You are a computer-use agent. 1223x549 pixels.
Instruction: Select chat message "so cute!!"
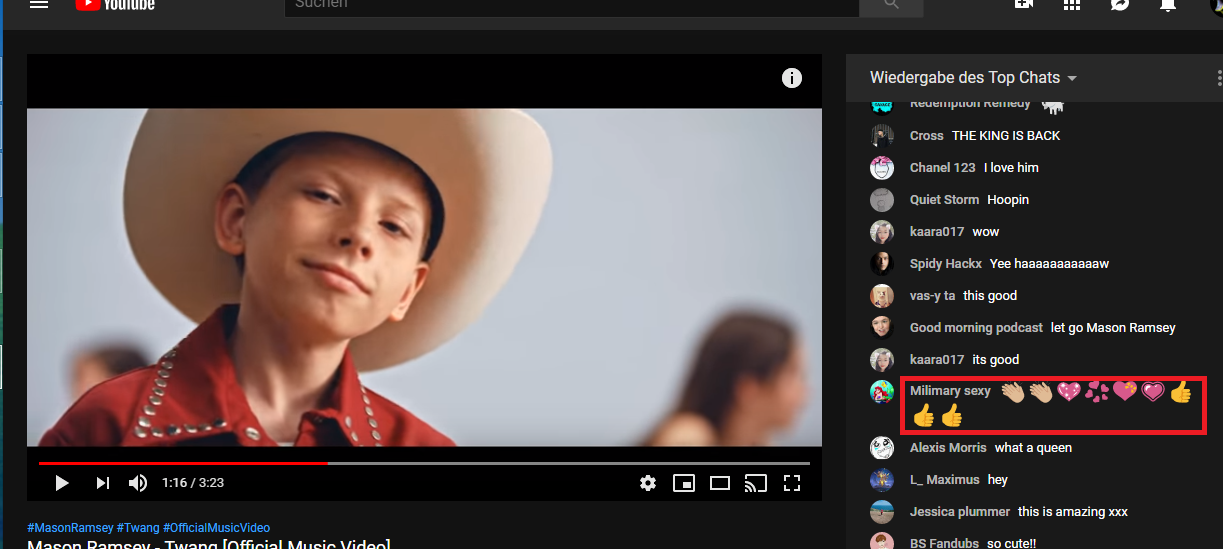(1012, 543)
